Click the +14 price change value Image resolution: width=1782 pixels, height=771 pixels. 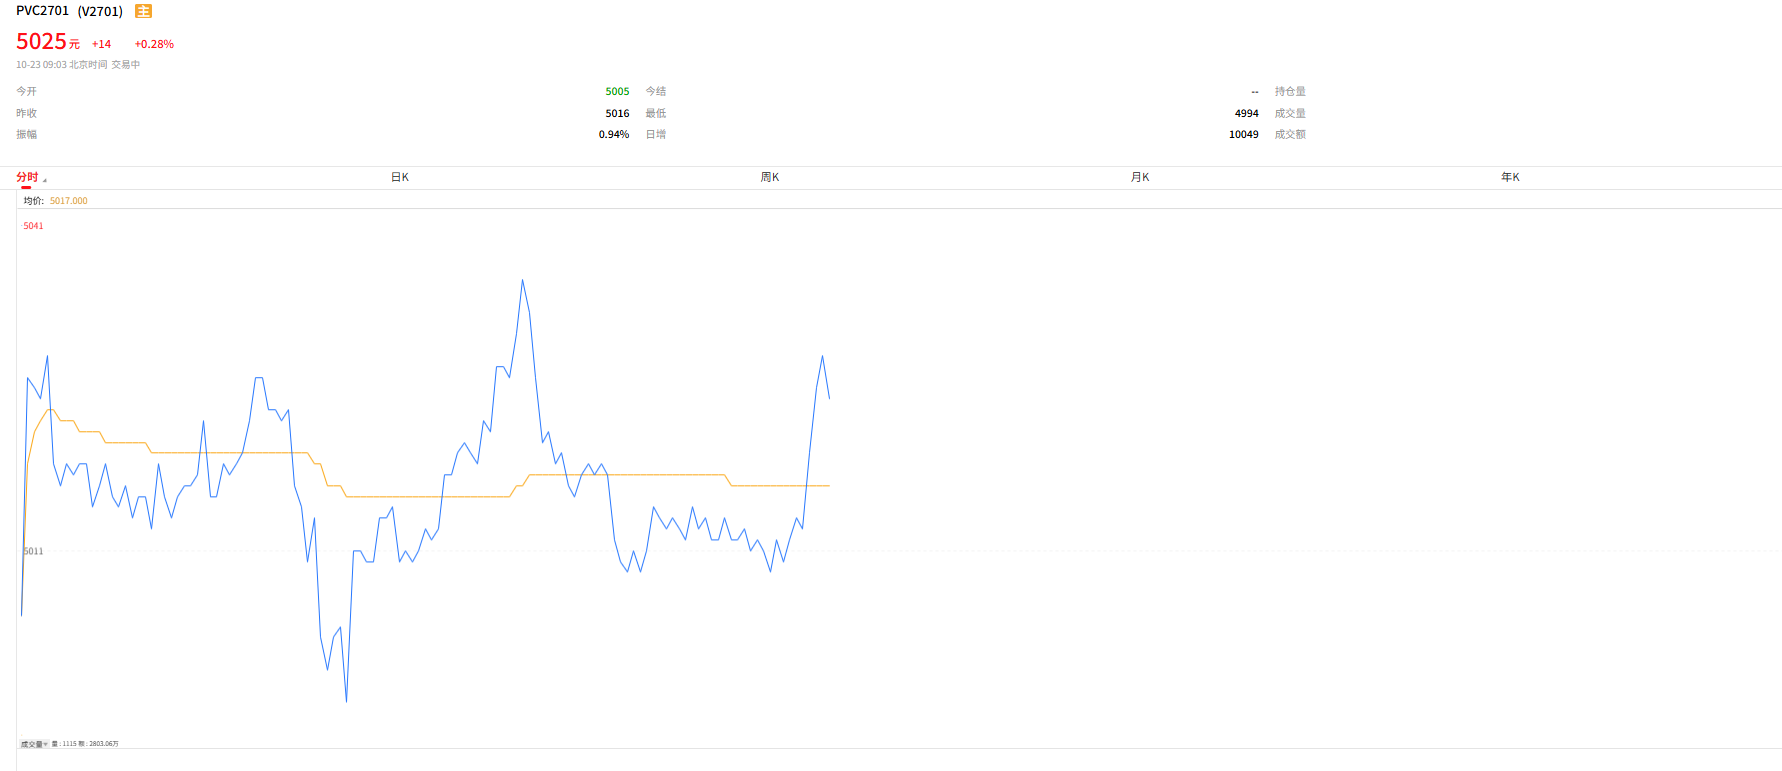102,44
